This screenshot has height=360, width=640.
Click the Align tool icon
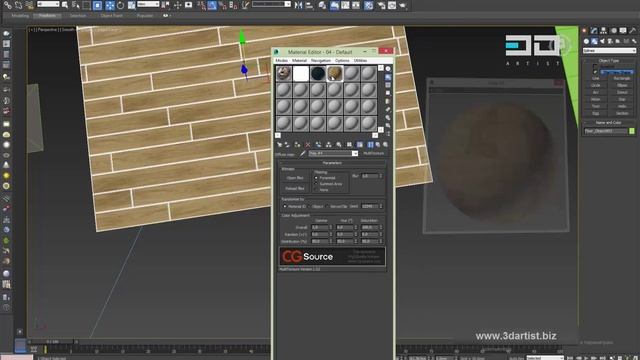click(x=309, y=5)
